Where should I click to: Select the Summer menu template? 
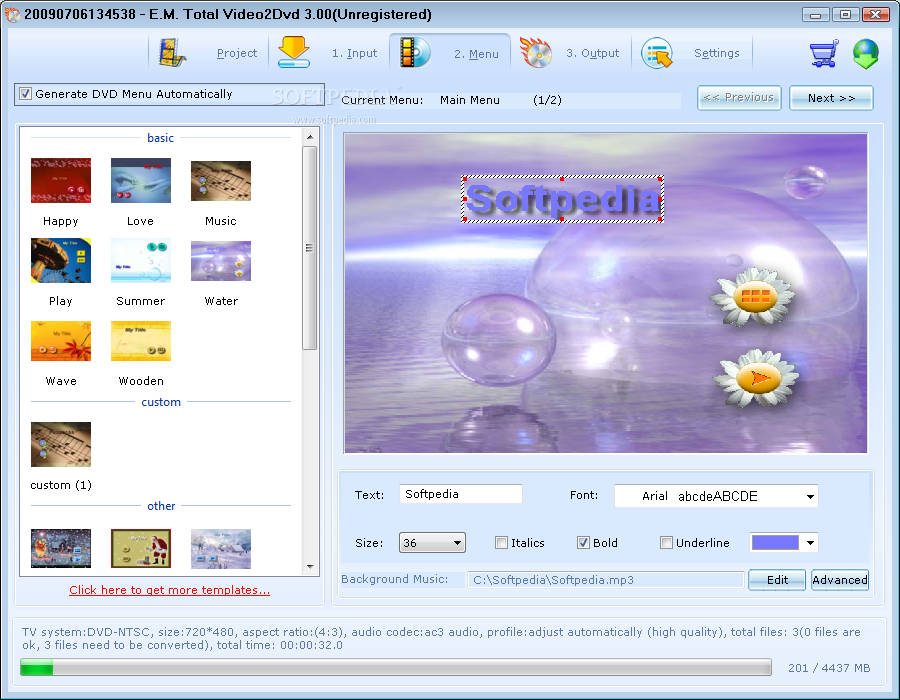click(x=141, y=260)
